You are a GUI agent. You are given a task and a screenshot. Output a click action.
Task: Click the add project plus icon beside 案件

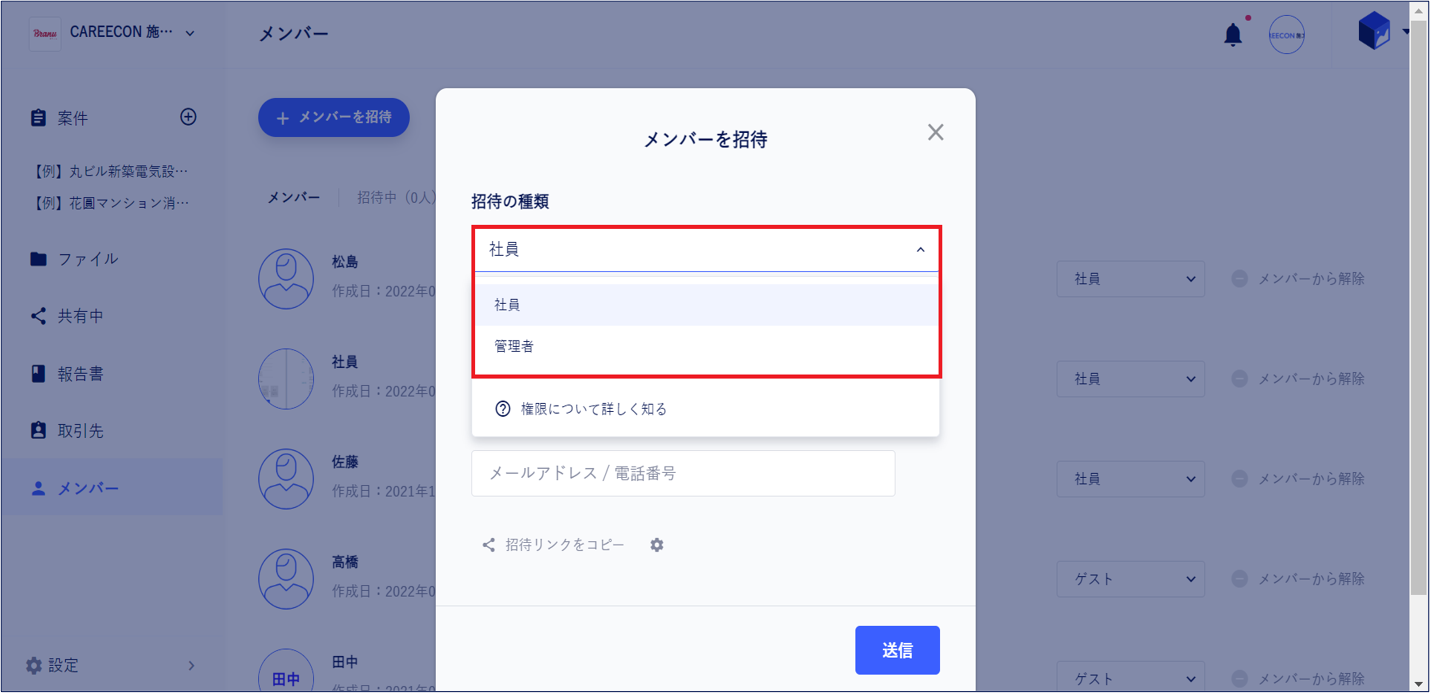tap(188, 117)
